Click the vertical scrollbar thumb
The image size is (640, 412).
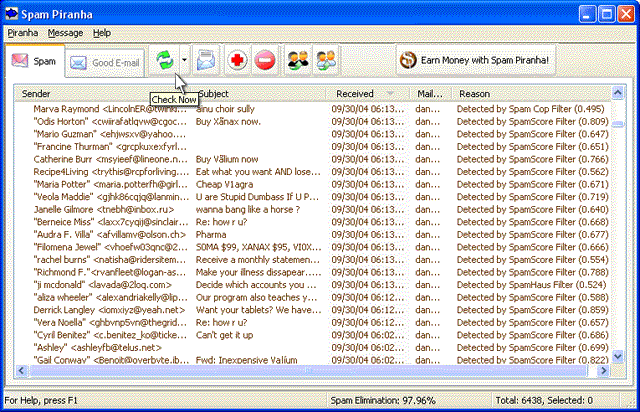click(x=618, y=124)
